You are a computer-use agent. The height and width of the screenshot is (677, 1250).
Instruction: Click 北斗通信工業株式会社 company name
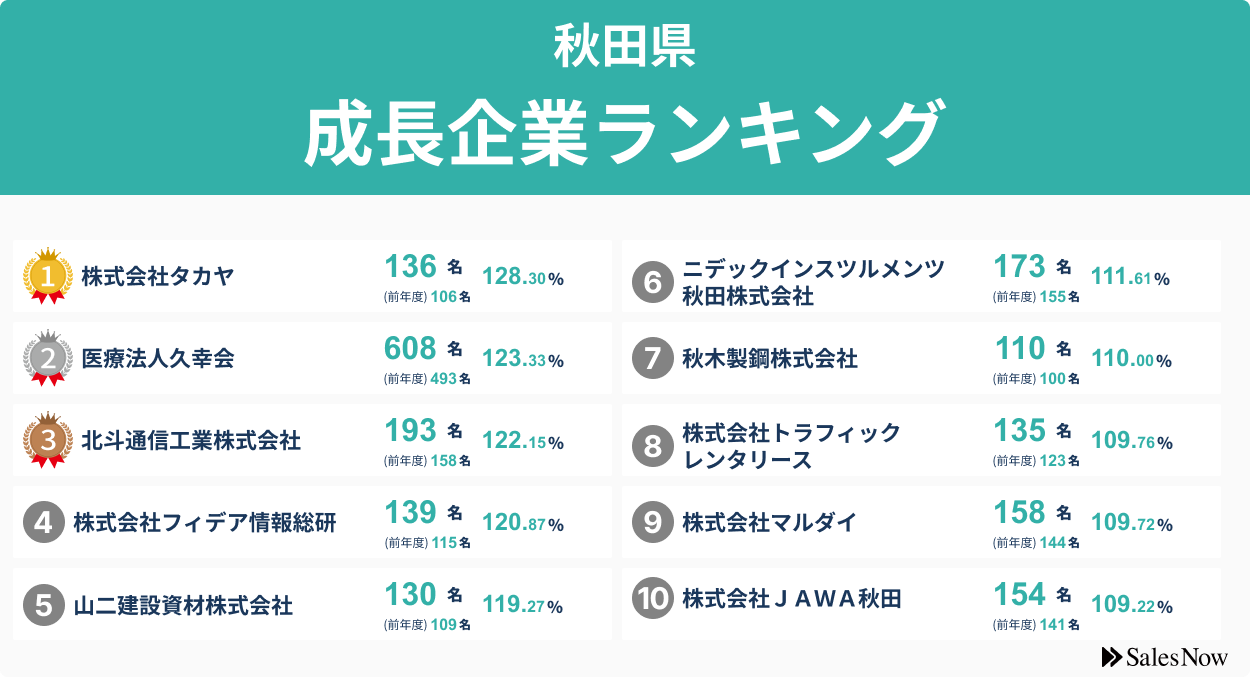point(191,440)
